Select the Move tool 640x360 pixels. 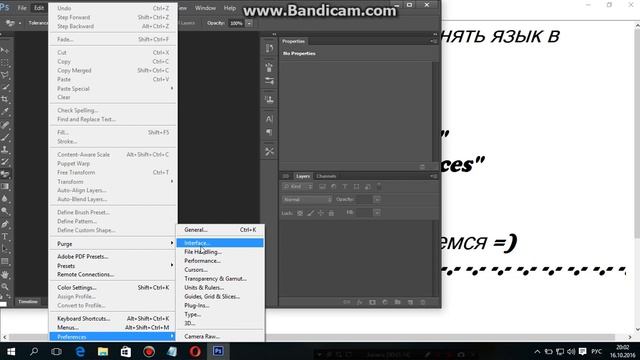pyautogui.click(x=5, y=51)
